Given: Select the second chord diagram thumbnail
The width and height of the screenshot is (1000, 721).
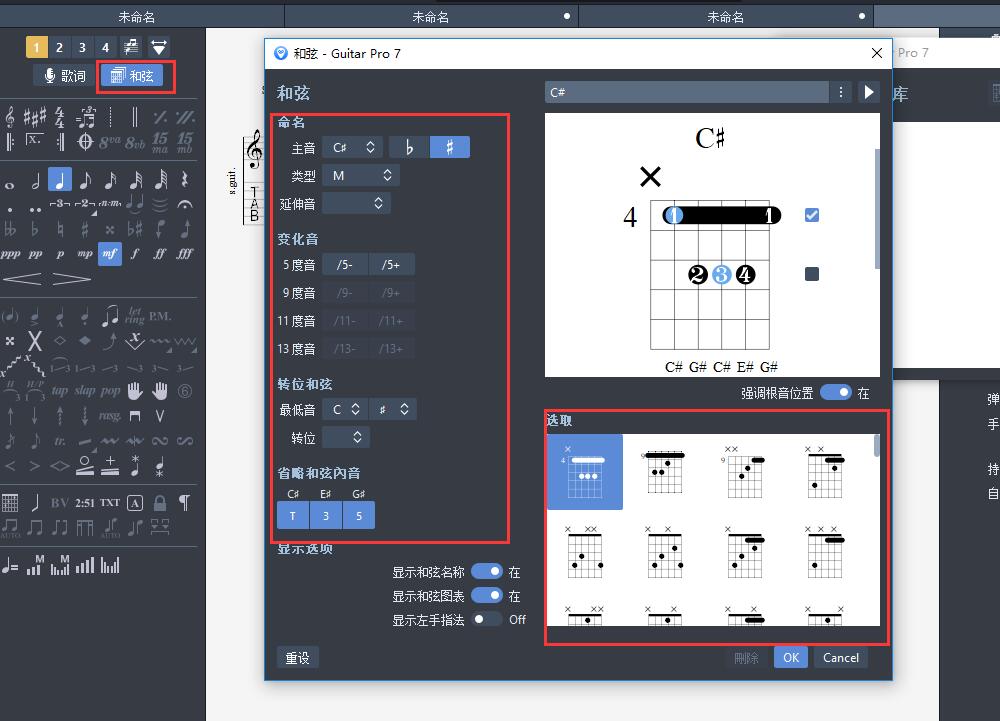Looking at the screenshot, I should pyautogui.click(x=665, y=471).
